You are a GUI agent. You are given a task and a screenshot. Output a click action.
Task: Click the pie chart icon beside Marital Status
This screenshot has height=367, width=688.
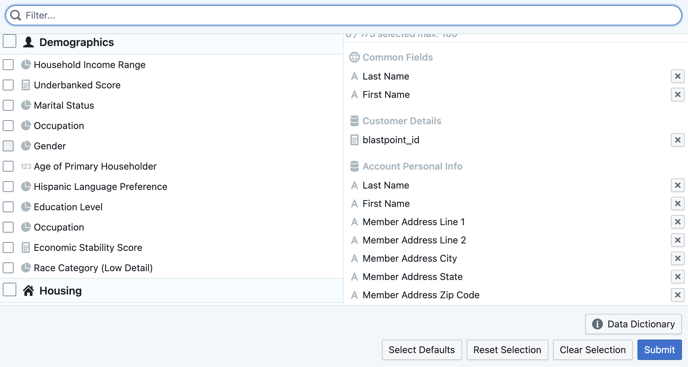26,105
